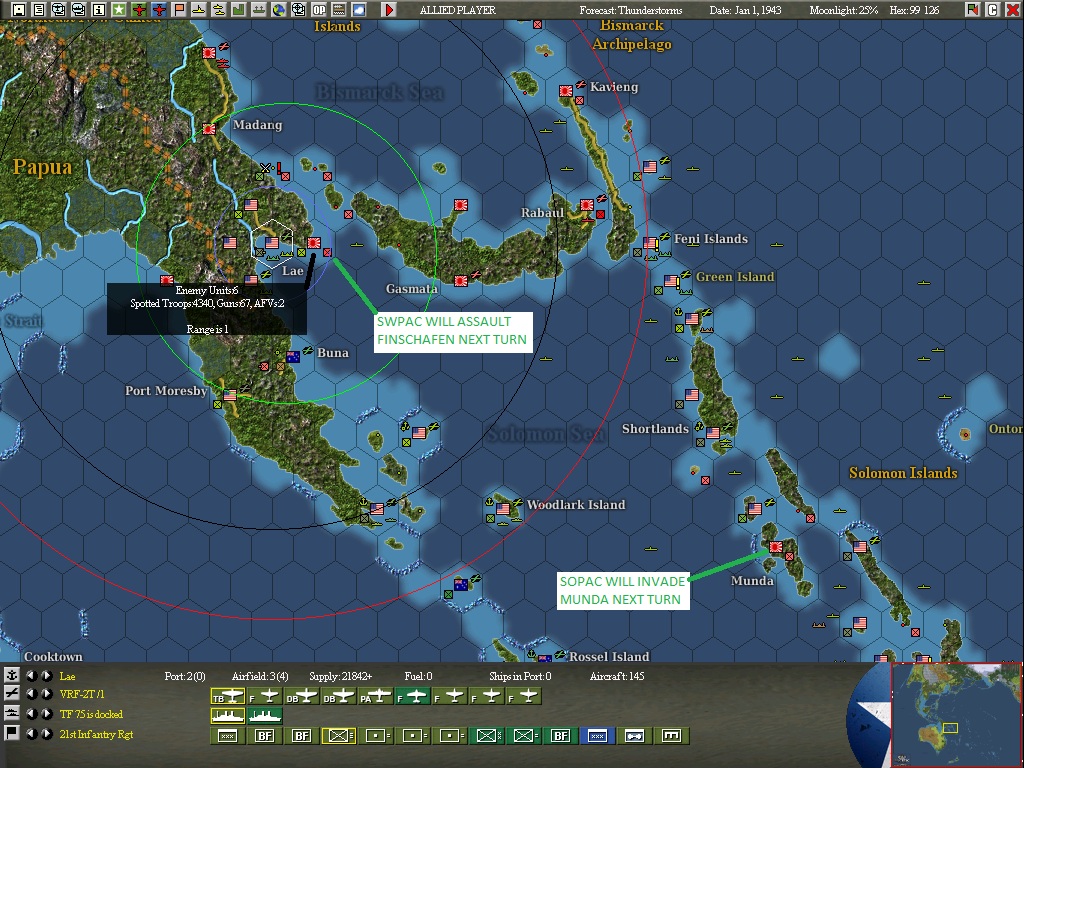
Task: Select the blue xxx headquarters unit icon
Action: click(597, 736)
